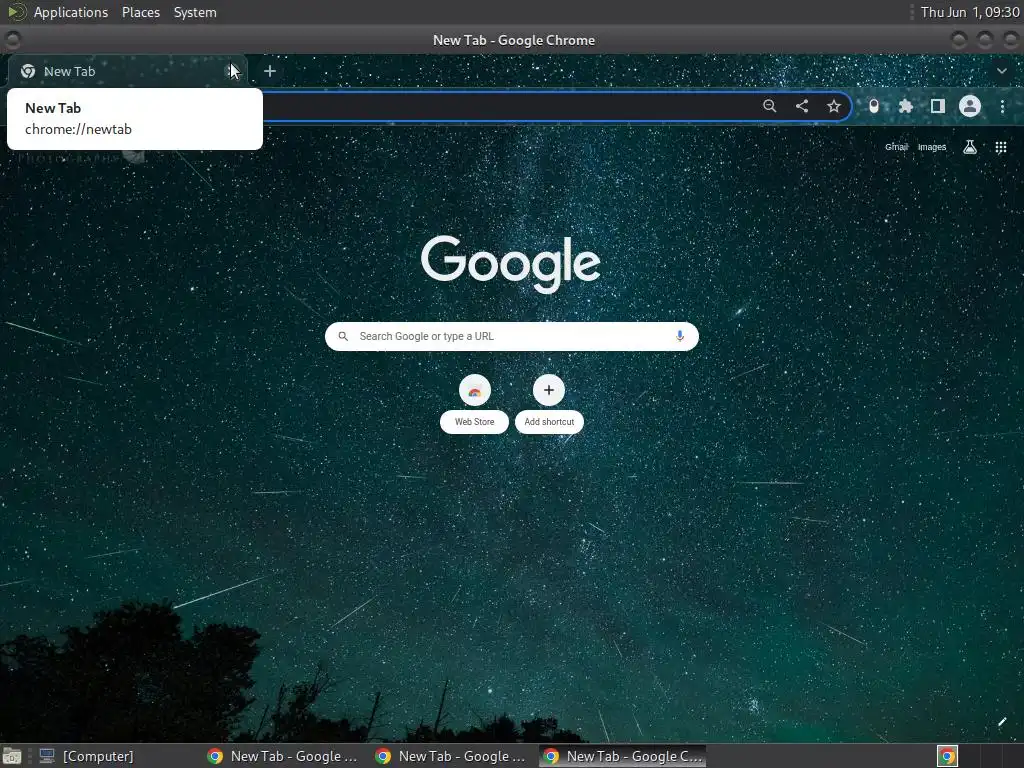Bookmark this tab with the star icon
Image resolution: width=1024 pixels, height=768 pixels.
coord(834,106)
